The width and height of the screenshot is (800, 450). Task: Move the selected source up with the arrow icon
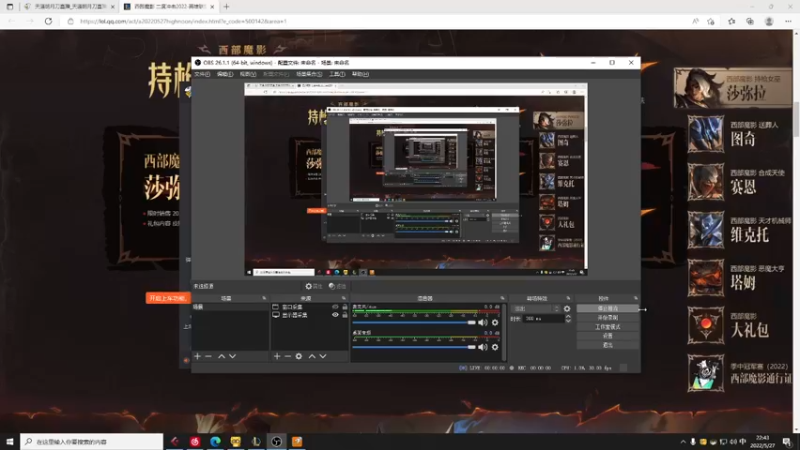point(311,356)
